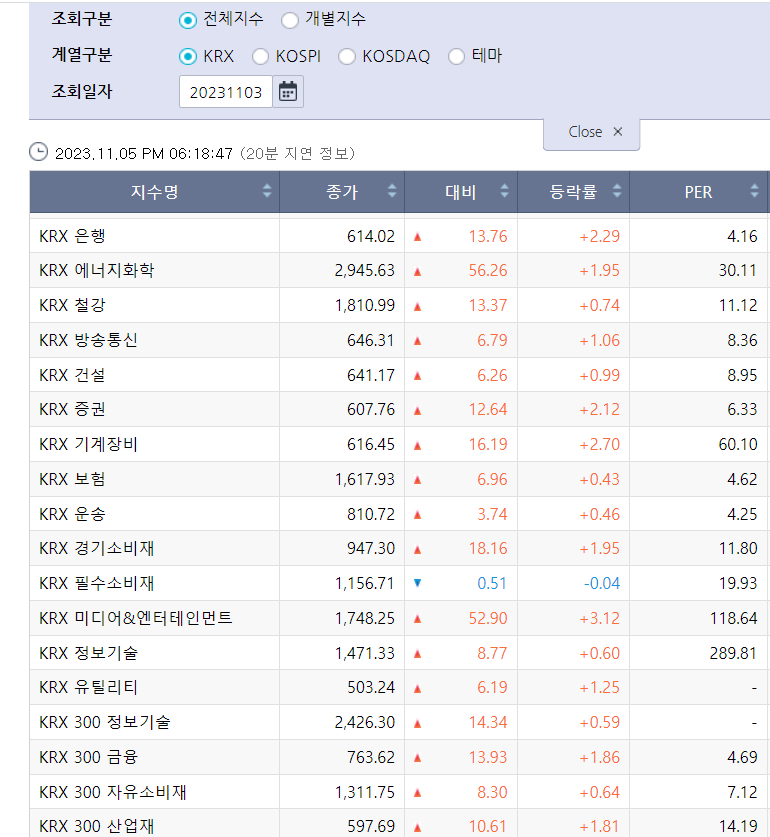Click the PER value 60.10
Screen dimensions: 770x837
pos(738,444)
